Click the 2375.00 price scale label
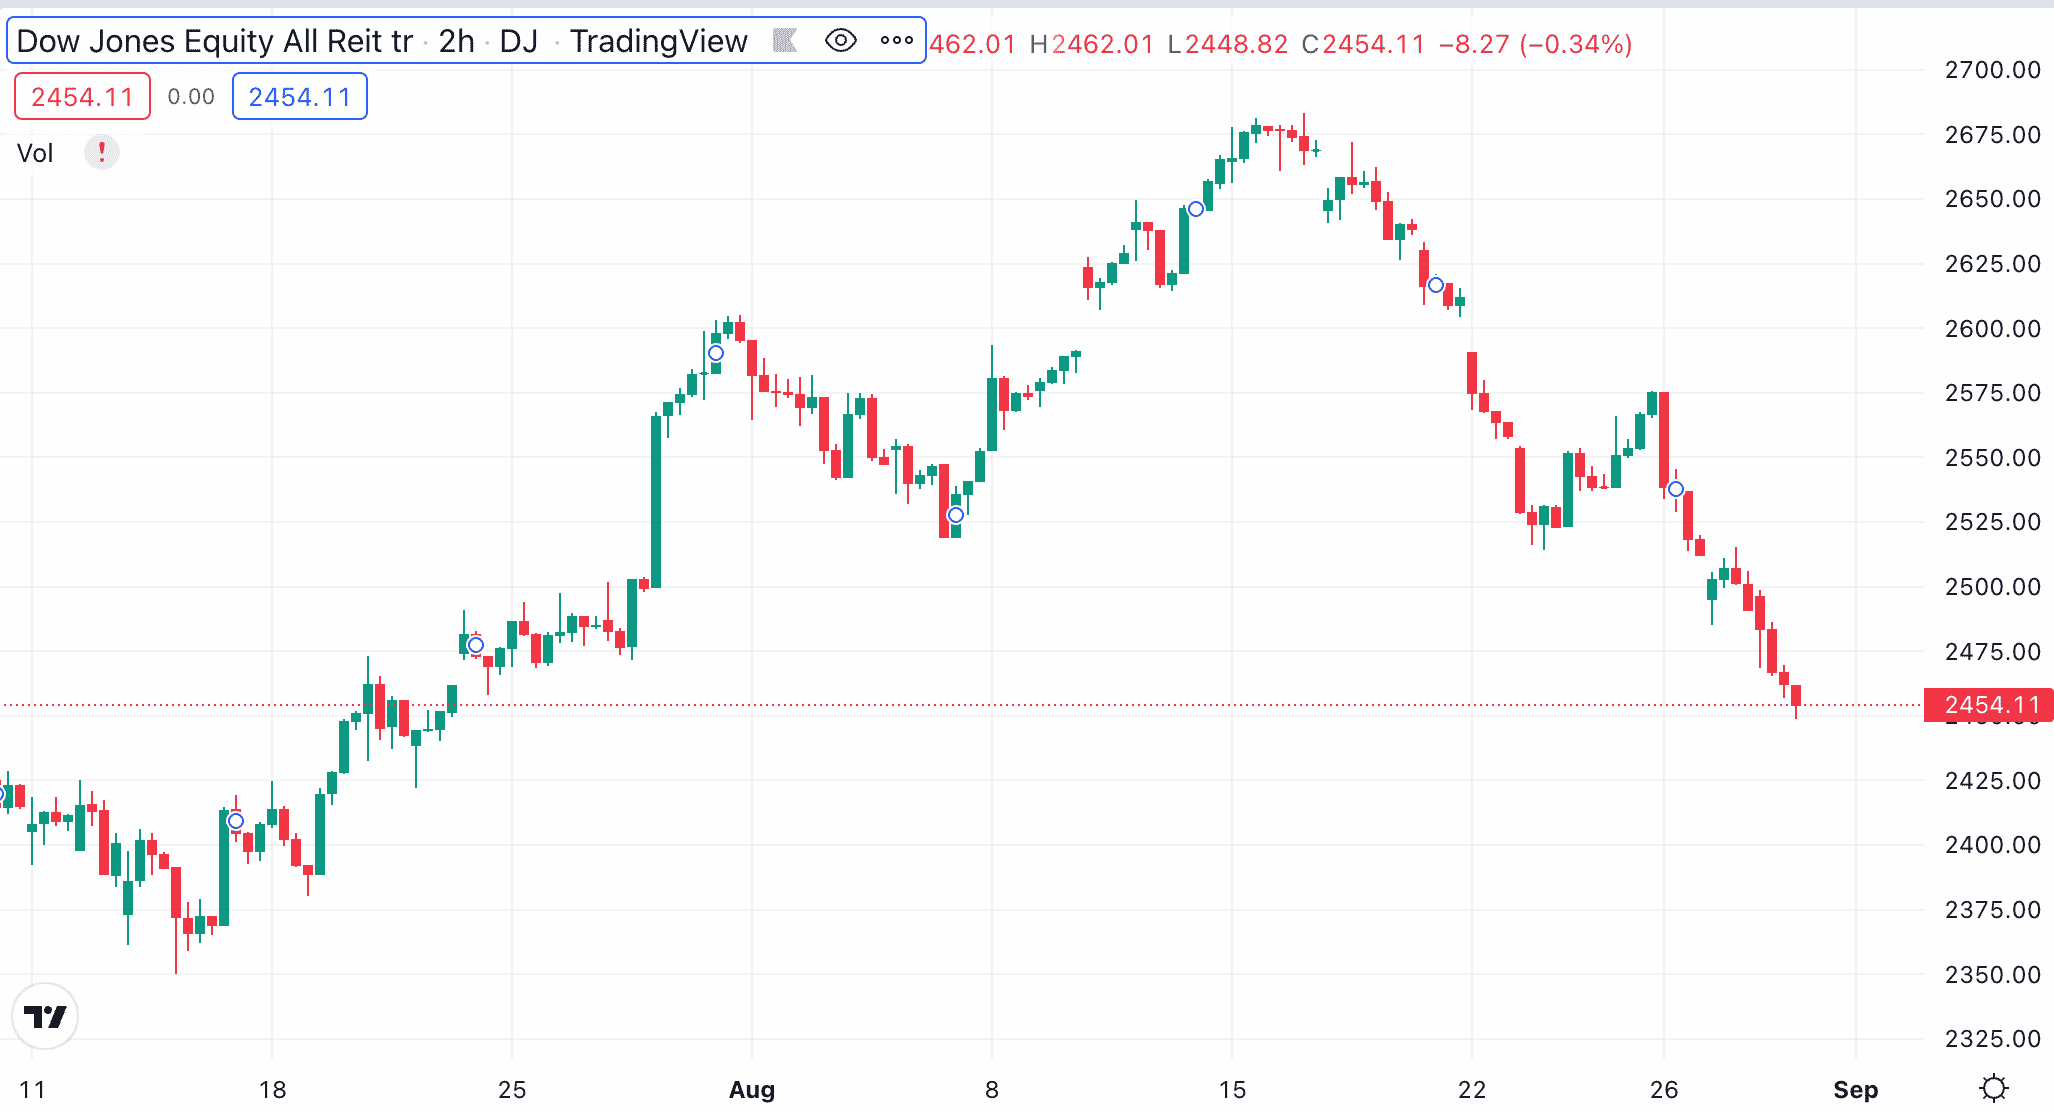The height and width of the screenshot is (1112, 2054). point(1993,910)
